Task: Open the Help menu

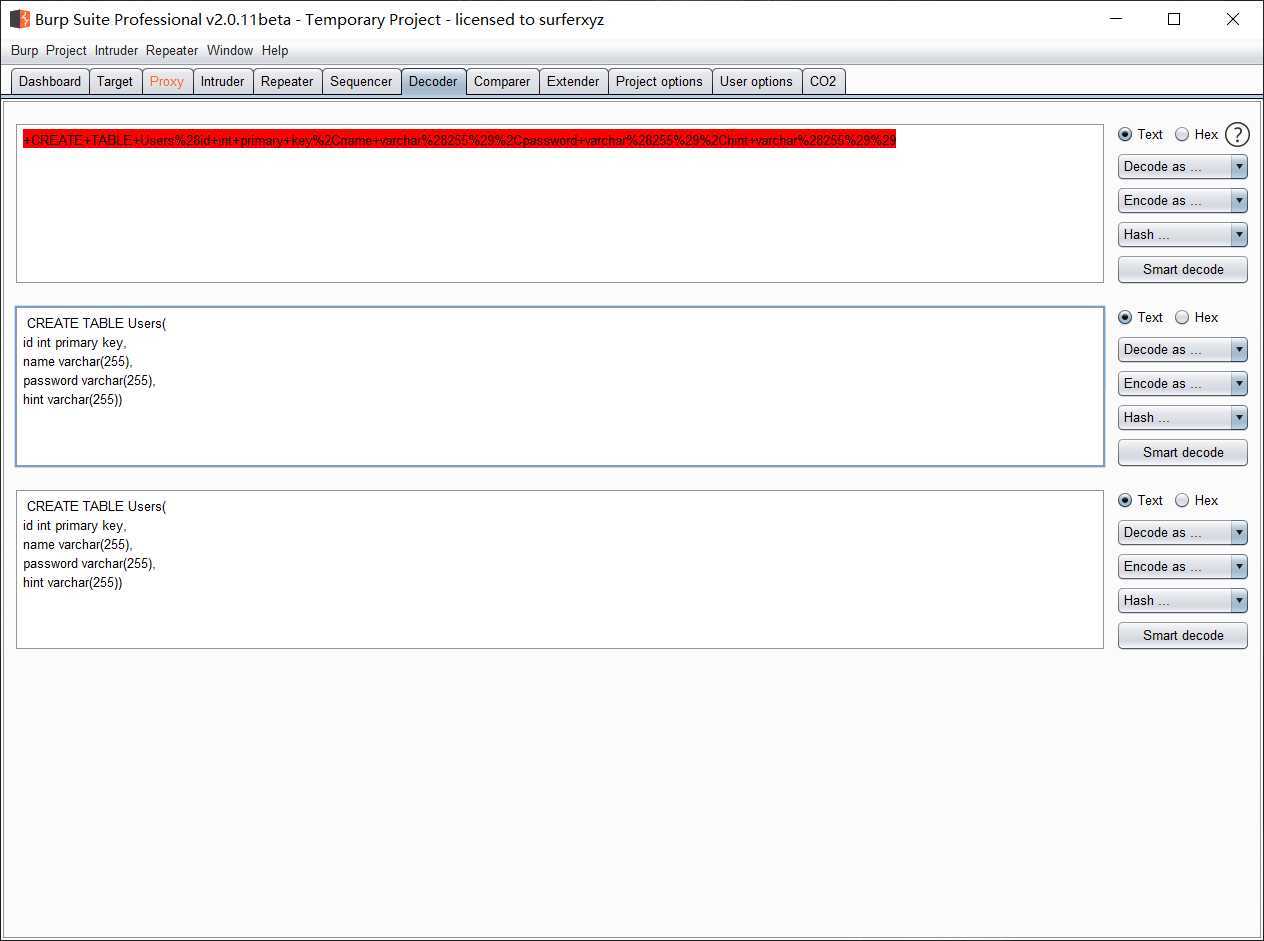Action: pyautogui.click(x=275, y=50)
